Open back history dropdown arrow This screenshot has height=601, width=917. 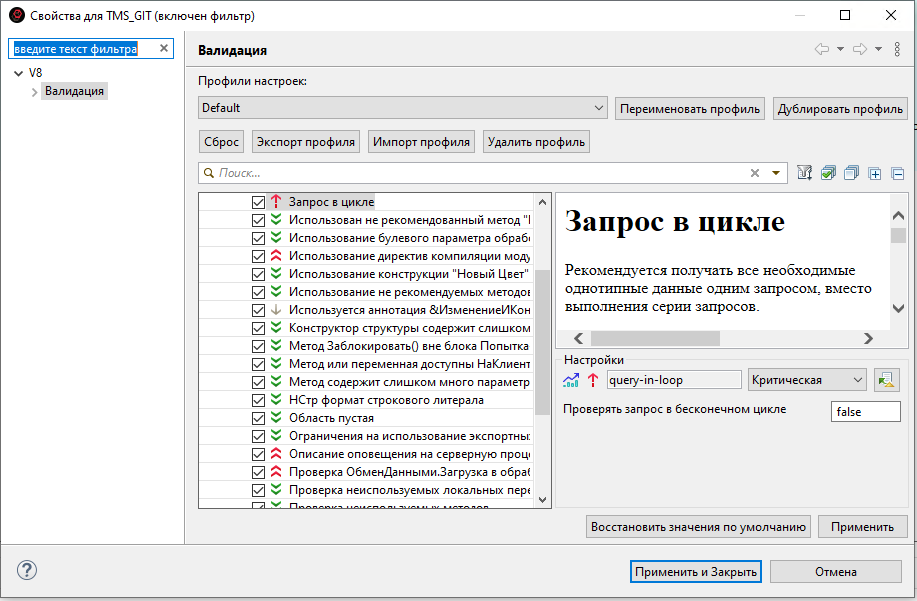[840, 49]
